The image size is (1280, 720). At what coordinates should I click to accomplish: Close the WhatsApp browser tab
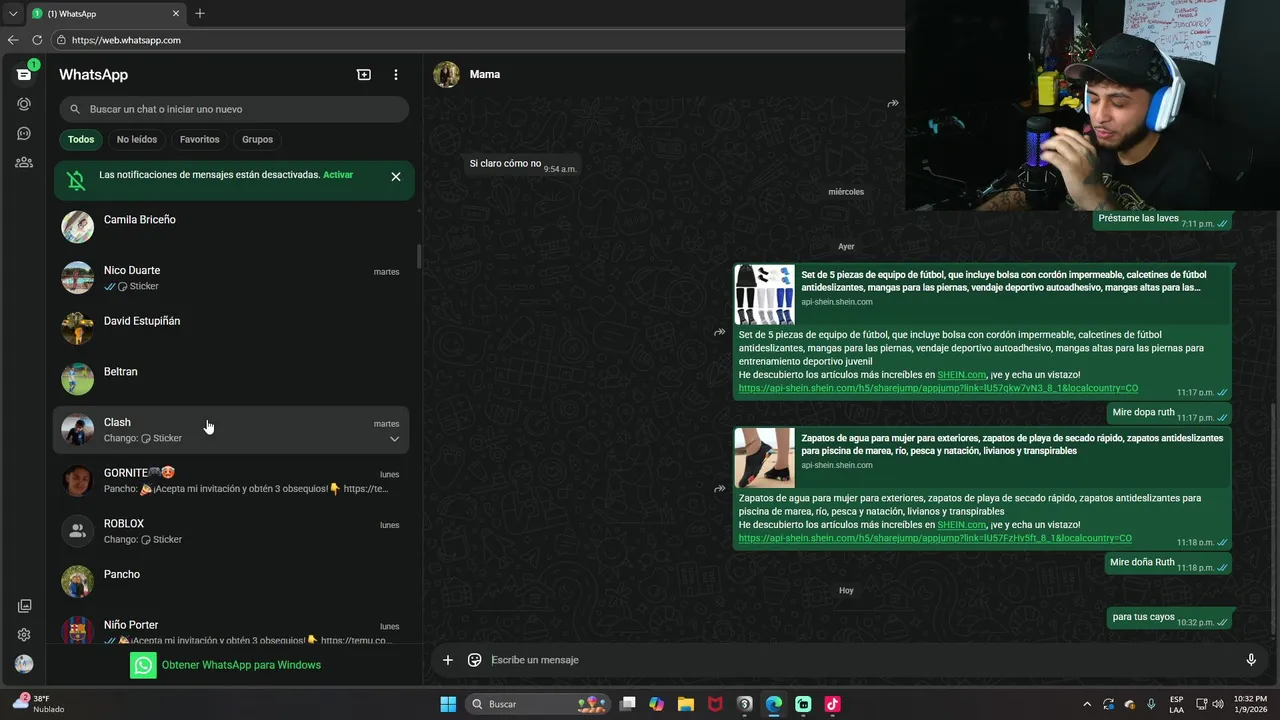(x=176, y=14)
